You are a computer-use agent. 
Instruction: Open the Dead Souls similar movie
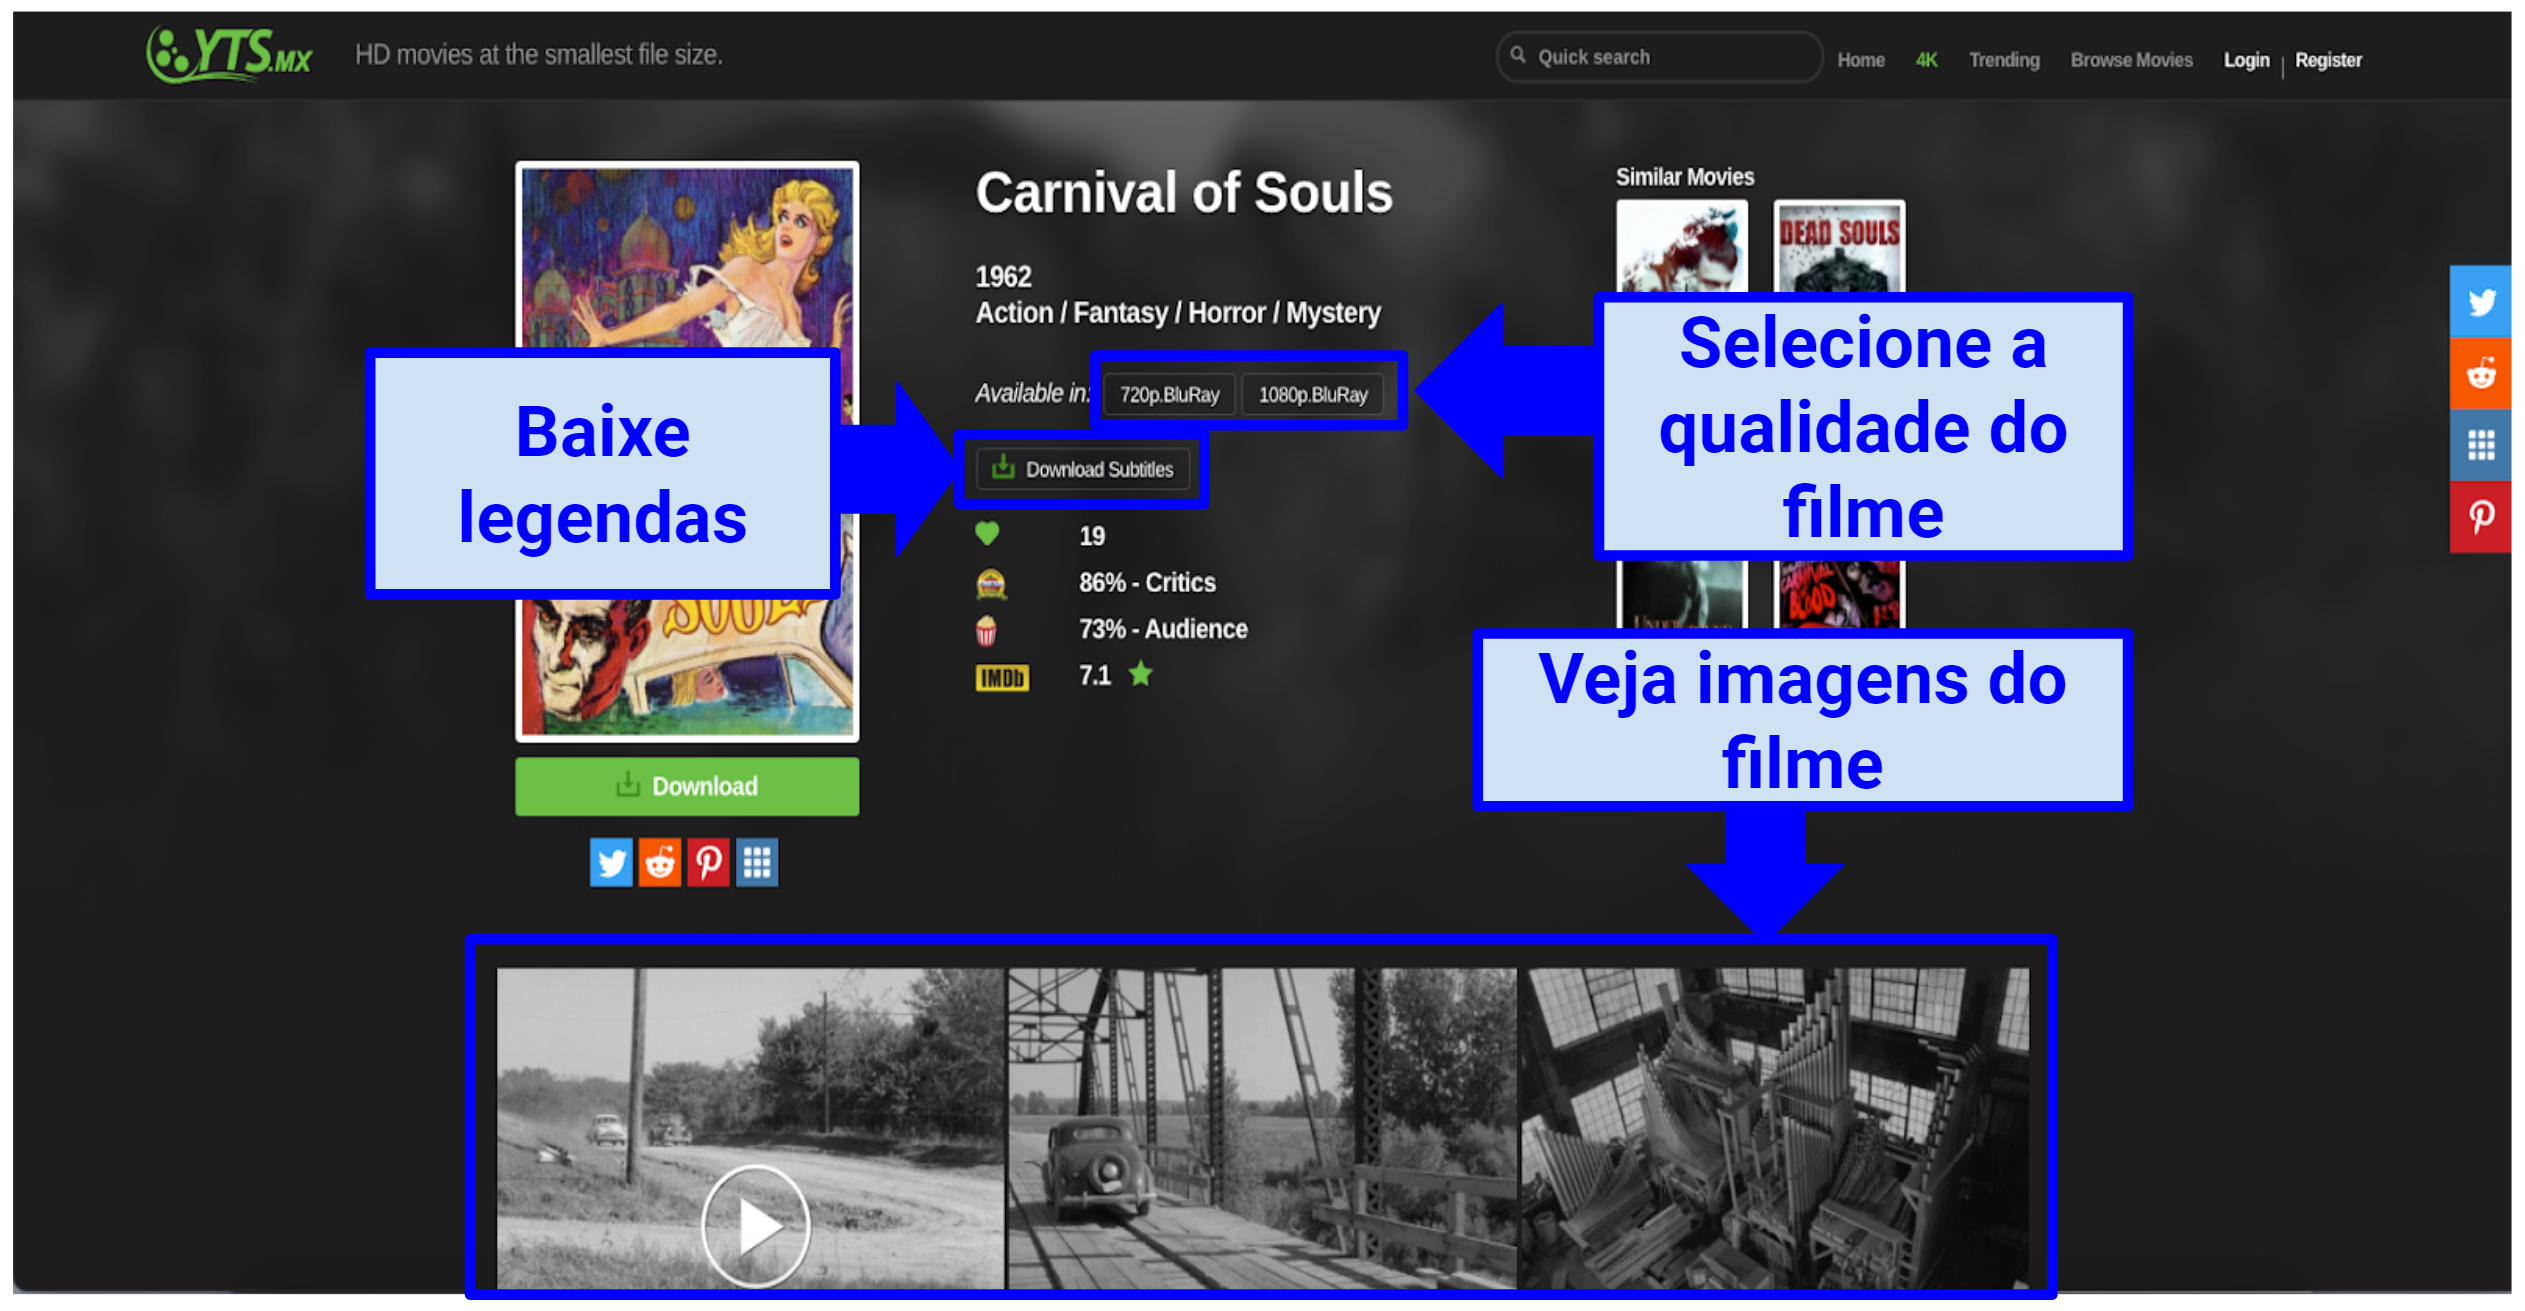1838,247
